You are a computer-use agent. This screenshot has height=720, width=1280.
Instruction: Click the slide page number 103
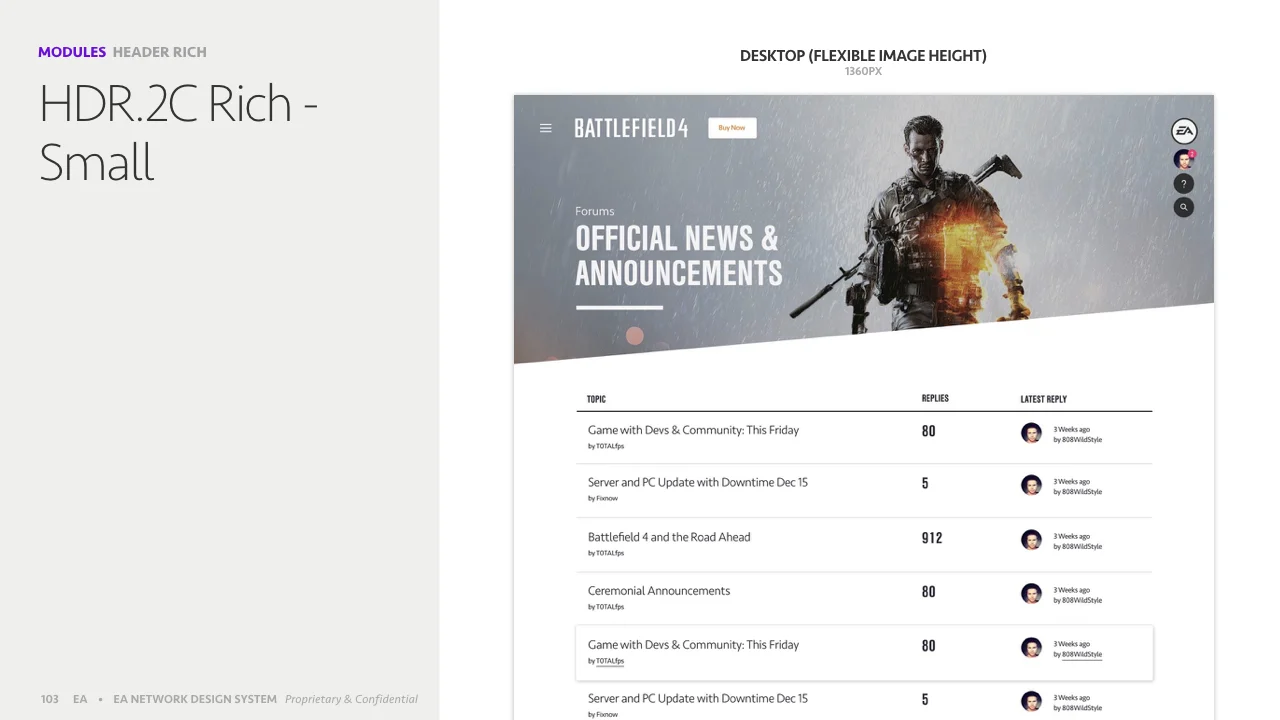click(50, 699)
